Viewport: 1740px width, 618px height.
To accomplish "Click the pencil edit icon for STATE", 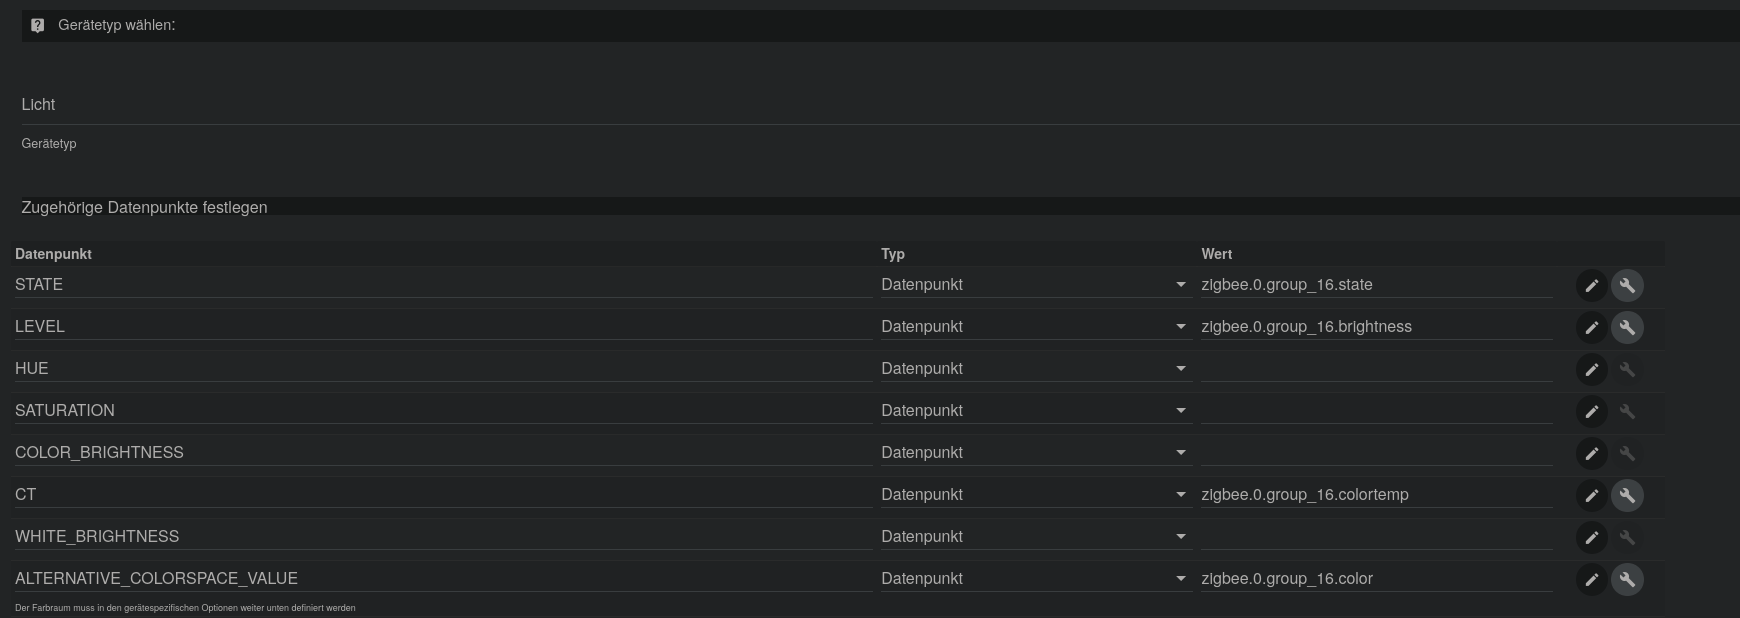I will pos(1592,286).
